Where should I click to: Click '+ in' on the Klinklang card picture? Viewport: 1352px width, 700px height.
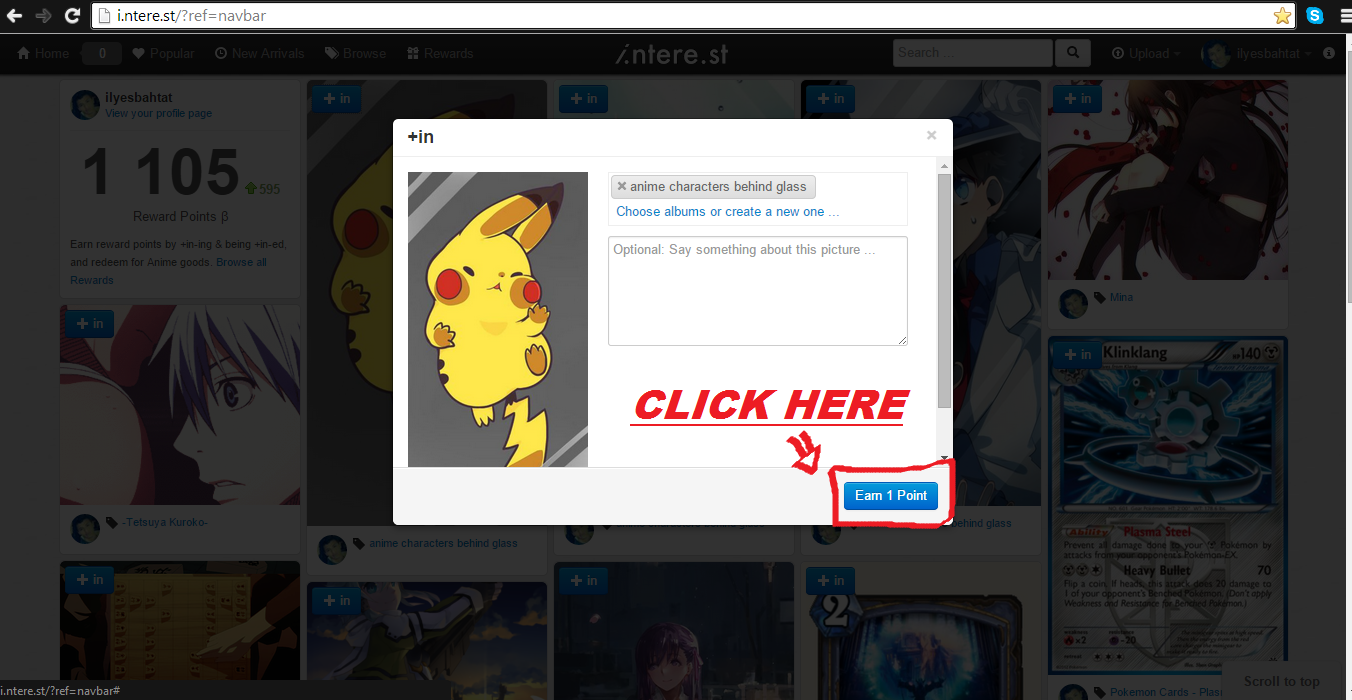click(x=1078, y=354)
